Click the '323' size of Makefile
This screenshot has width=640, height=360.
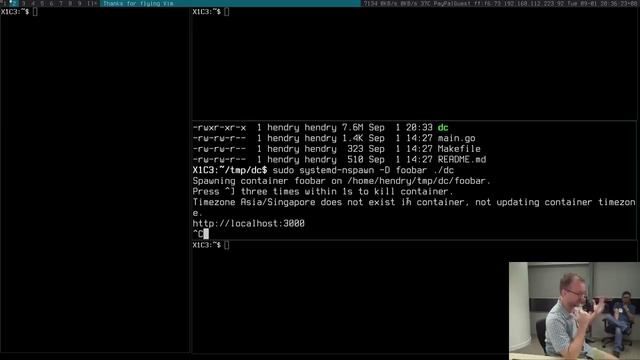(x=355, y=149)
